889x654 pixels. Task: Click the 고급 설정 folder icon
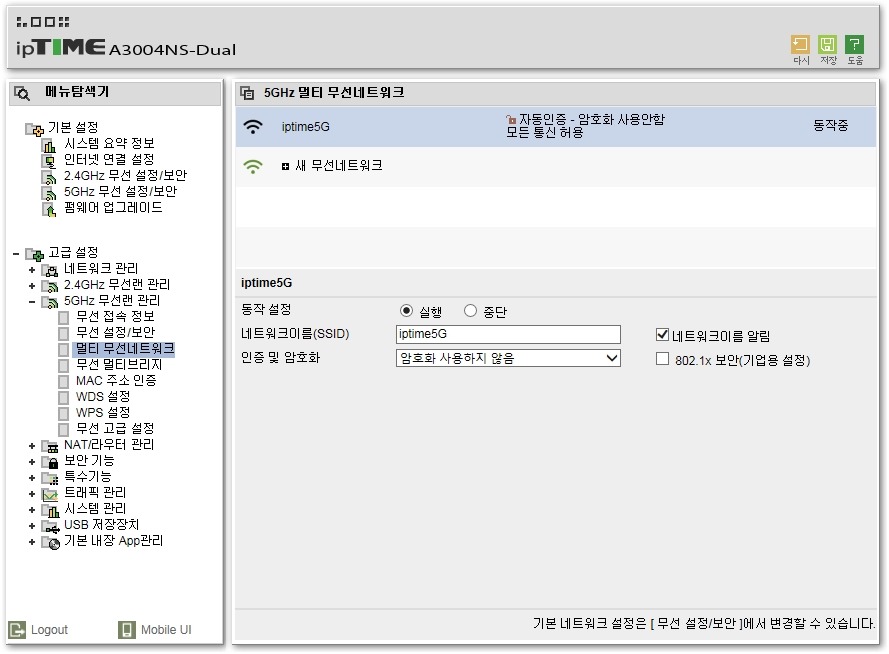34,254
